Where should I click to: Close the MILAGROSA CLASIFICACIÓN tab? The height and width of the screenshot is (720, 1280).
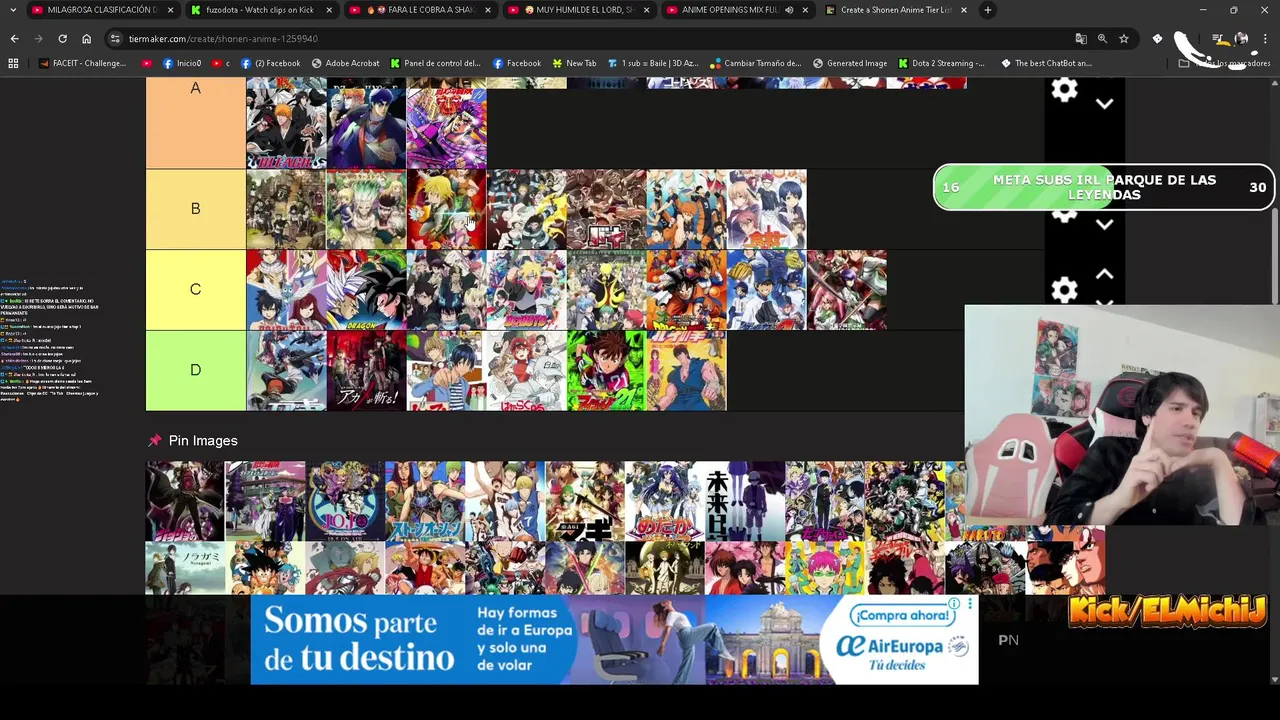(x=170, y=10)
